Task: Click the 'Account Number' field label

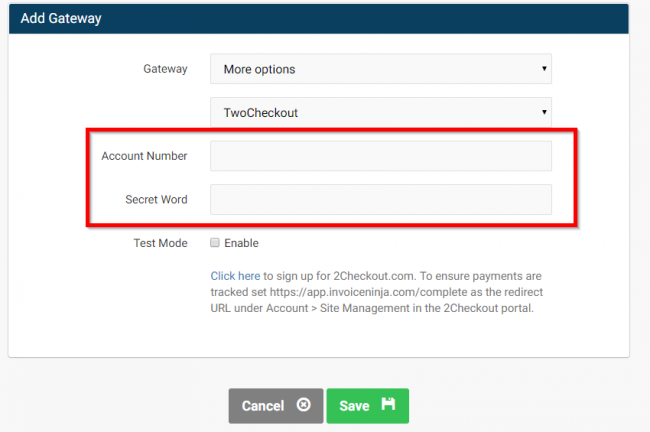Action: [x=144, y=156]
